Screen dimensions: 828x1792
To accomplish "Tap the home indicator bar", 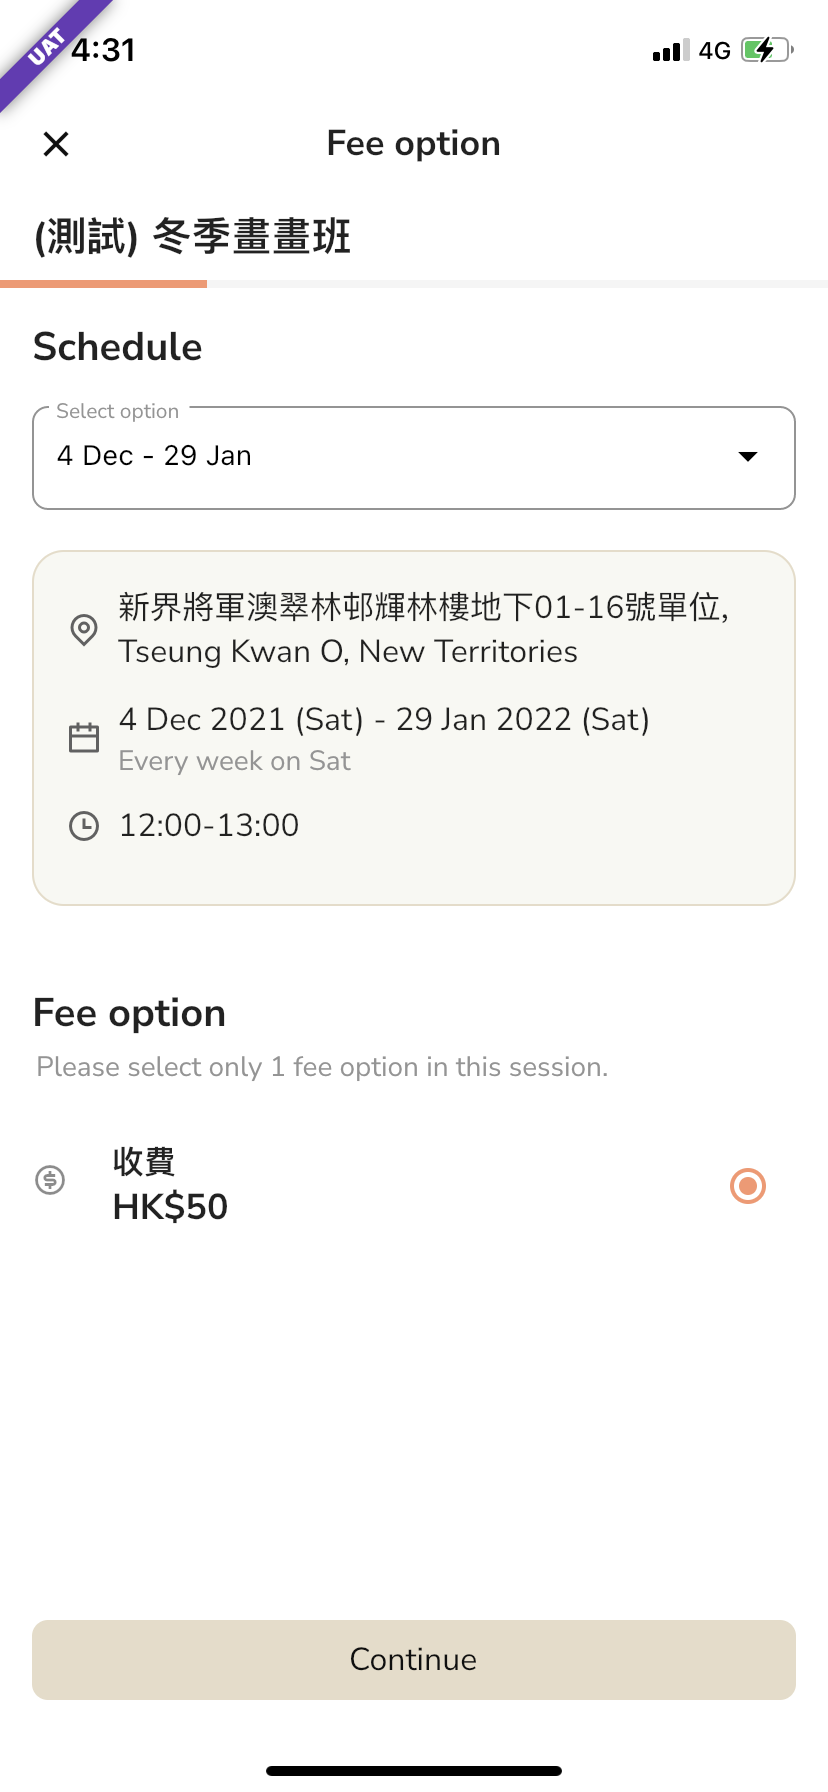I will 414,1771.
